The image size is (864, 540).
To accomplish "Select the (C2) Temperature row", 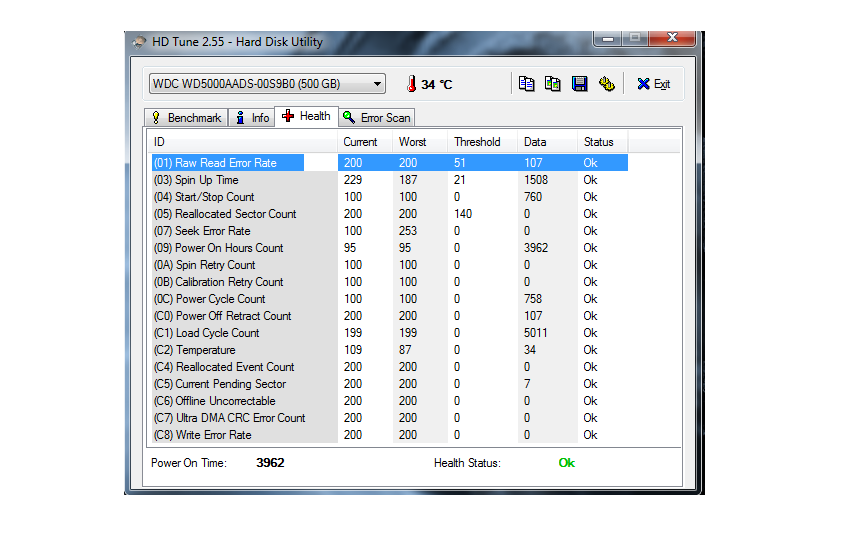I will click(390, 350).
